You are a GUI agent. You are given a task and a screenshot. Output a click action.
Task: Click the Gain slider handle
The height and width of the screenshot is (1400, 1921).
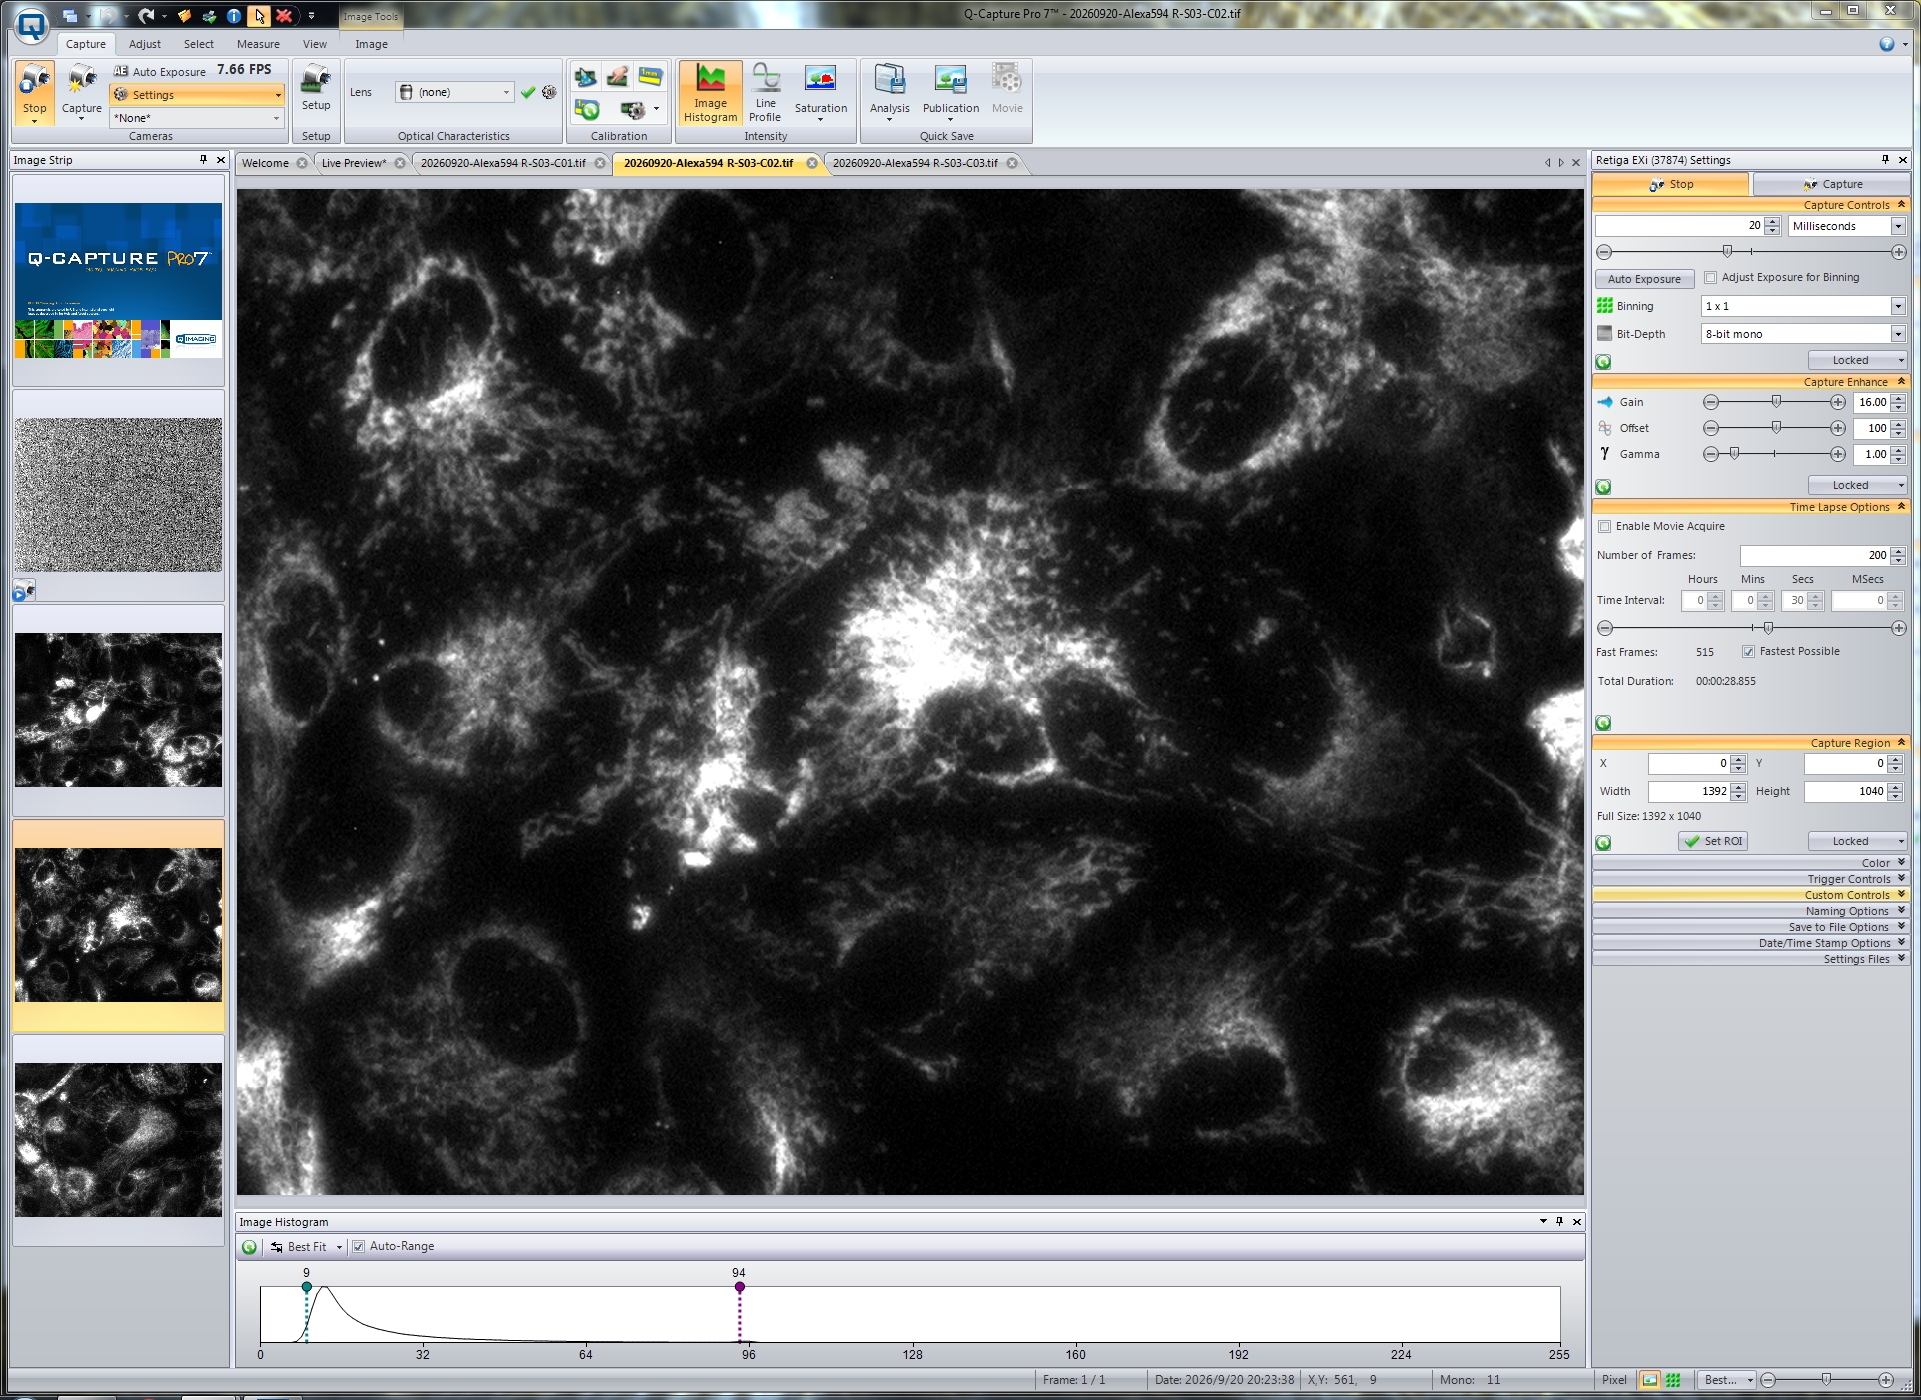[x=1776, y=402]
